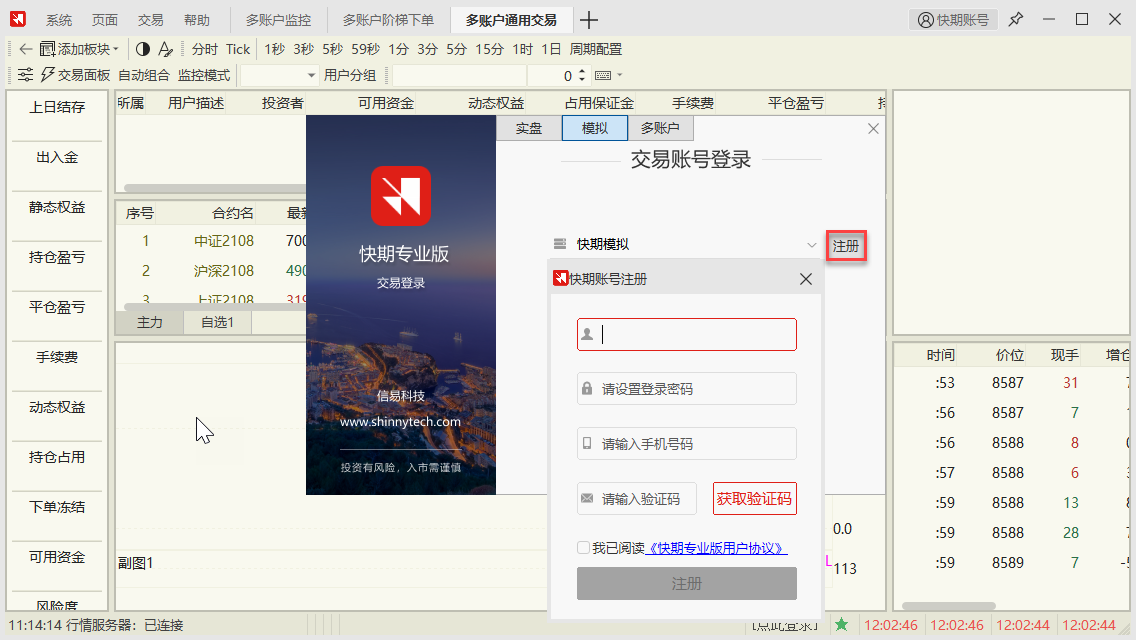Select the 15分 period

click(490, 49)
